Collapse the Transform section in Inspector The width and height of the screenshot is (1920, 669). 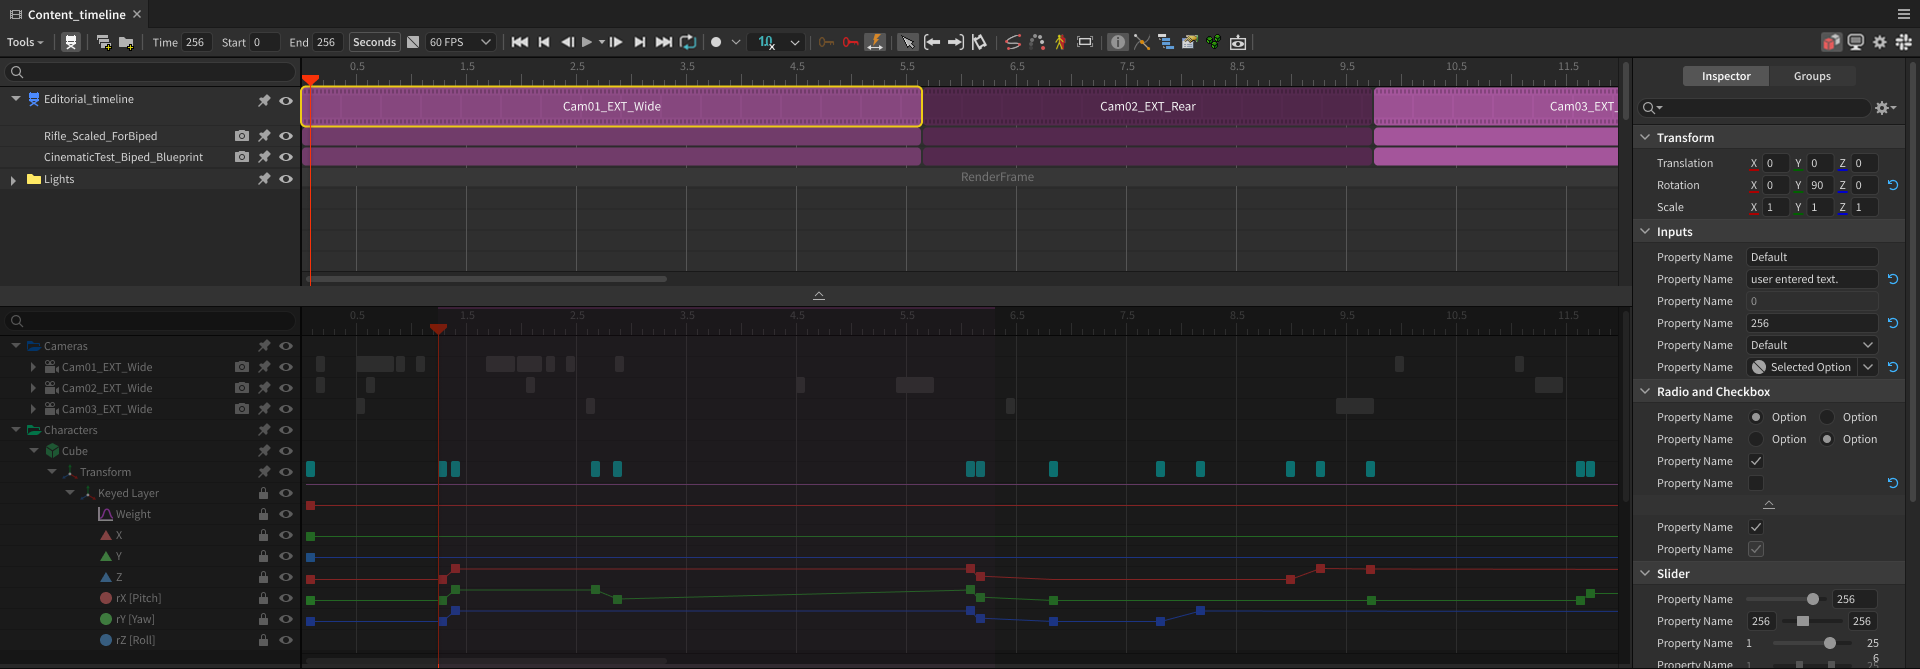[x=1645, y=137]
